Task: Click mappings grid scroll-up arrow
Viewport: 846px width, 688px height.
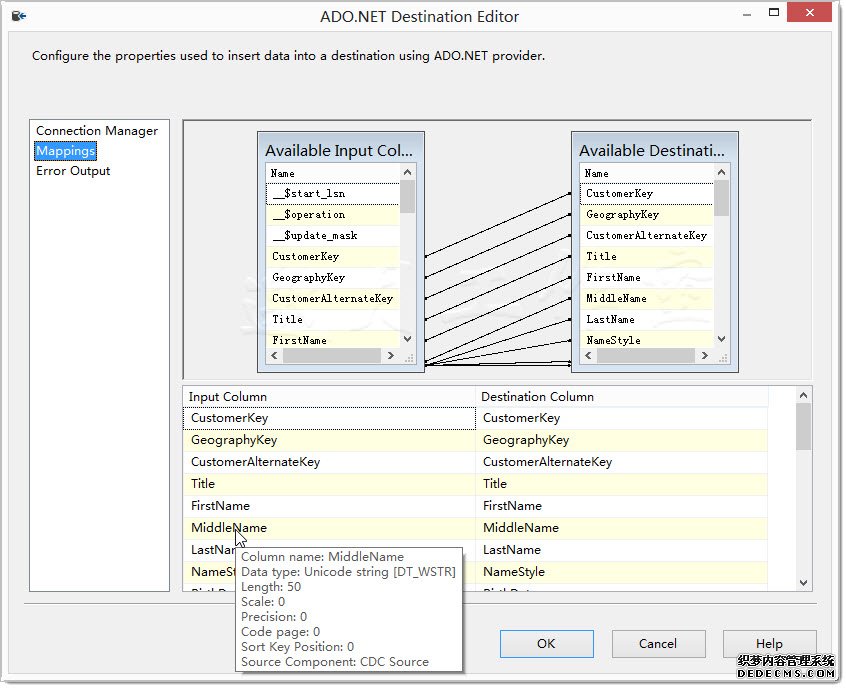Action: [x=803, y=396]
